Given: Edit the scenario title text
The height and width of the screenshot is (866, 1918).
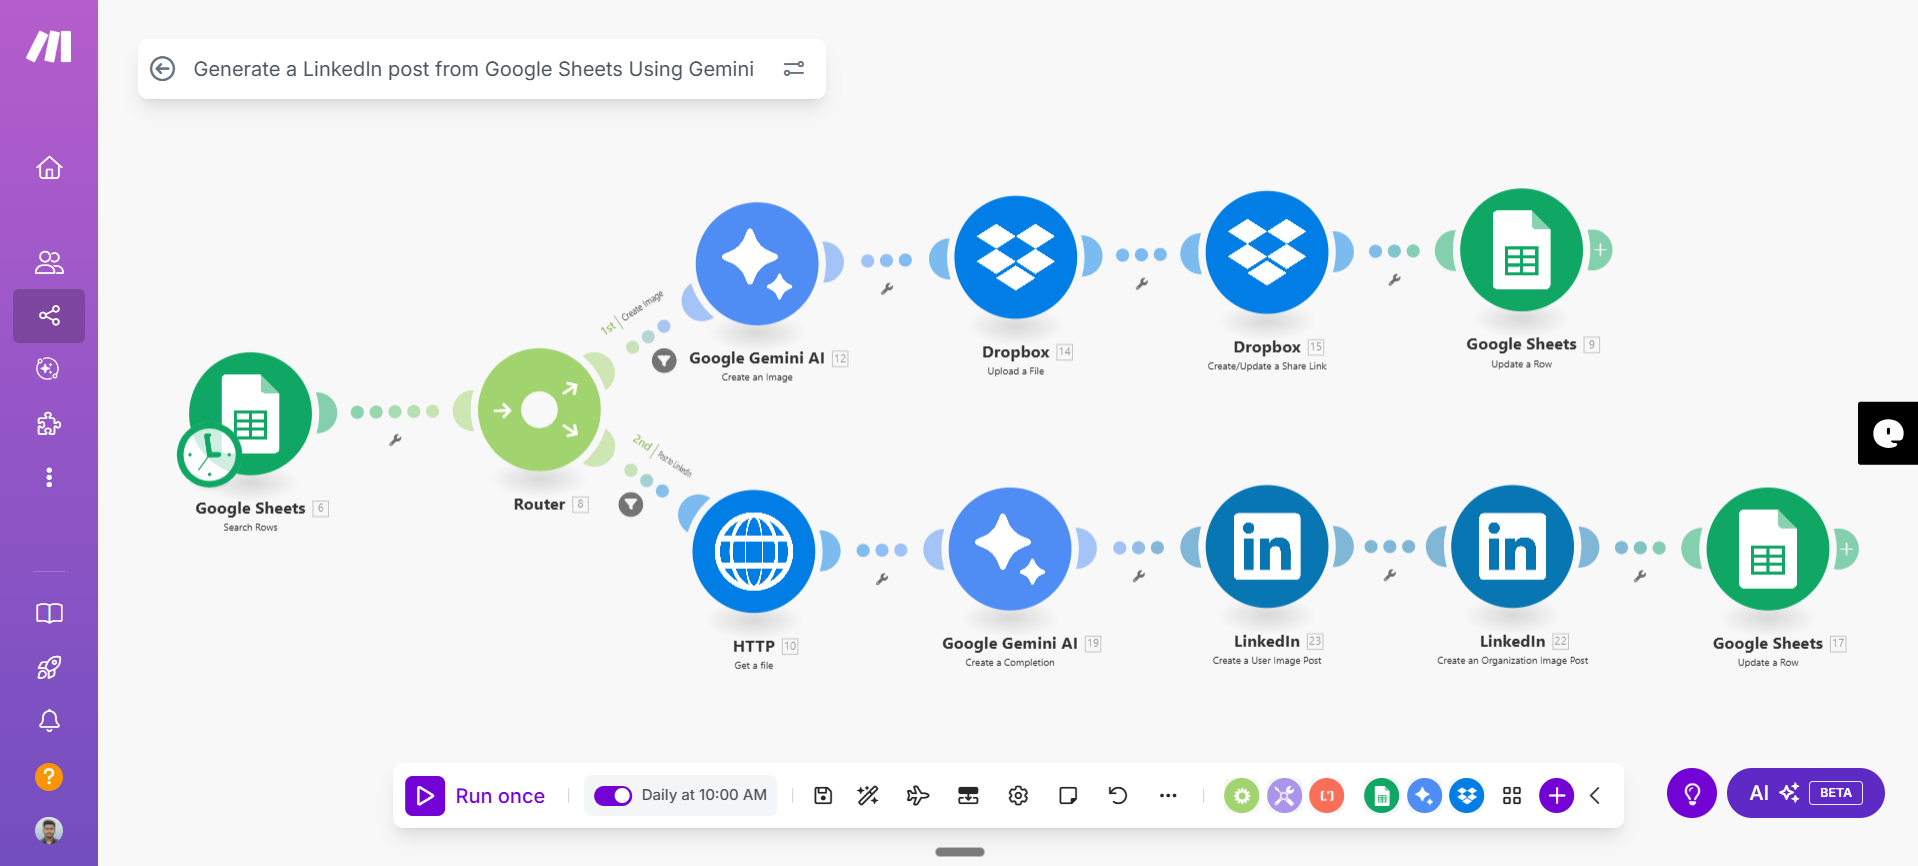Looking at the screenshot, I should pos(473,69).
